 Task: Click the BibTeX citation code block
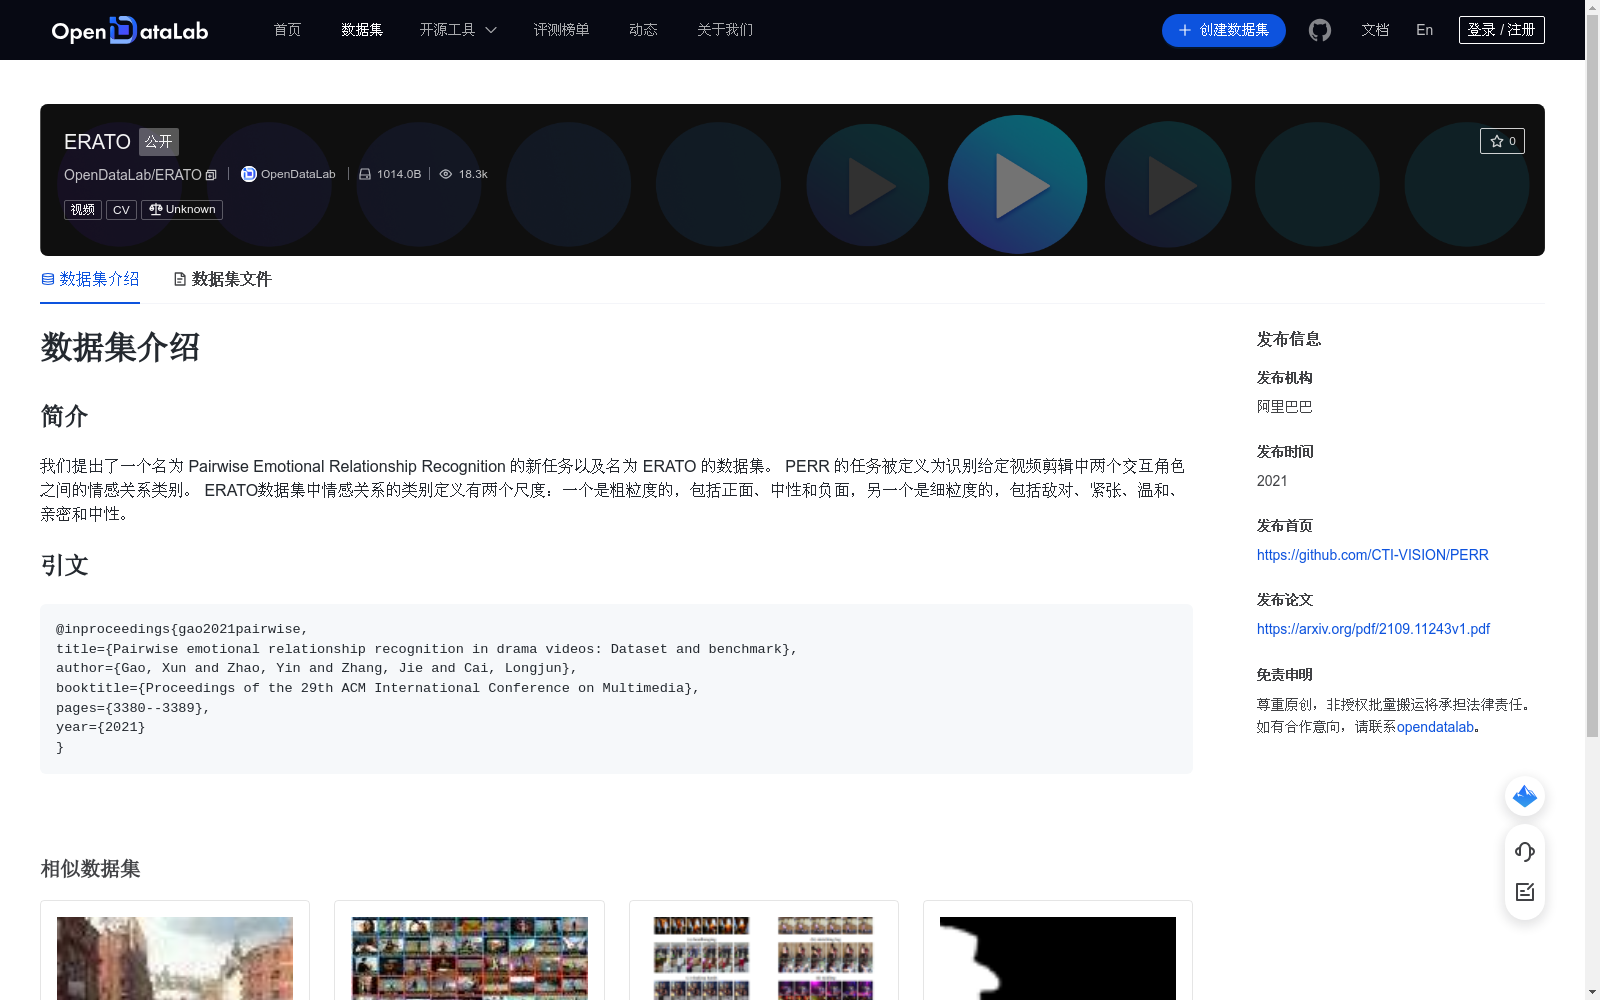616,689
